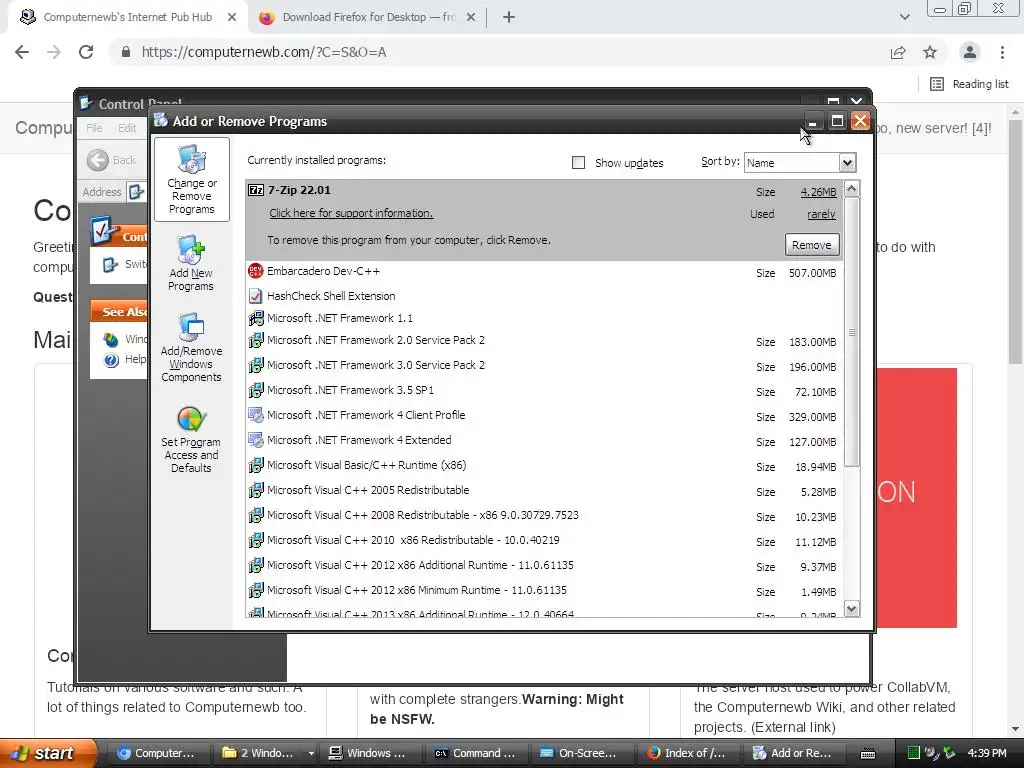The image size is (1024, 768).
Task: Open Set Program Access and Defaults
Action: click(x=191, y=439)
